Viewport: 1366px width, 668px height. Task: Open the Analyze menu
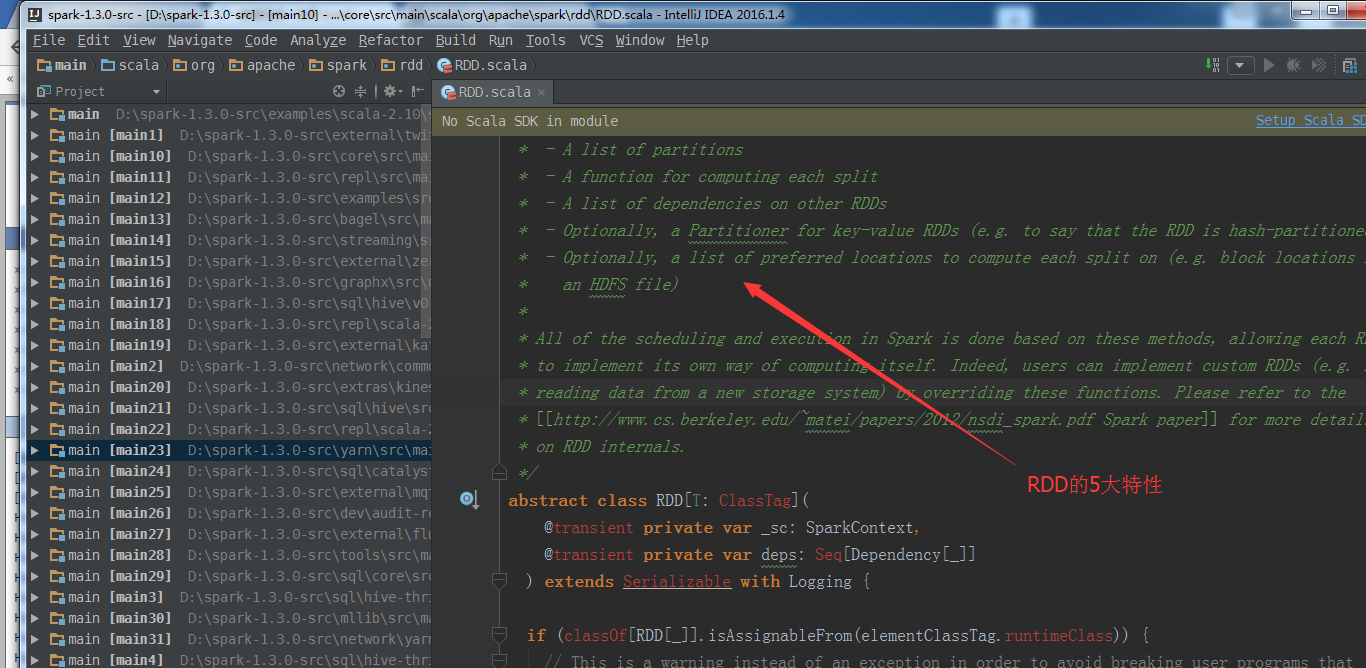pos(318,40)
